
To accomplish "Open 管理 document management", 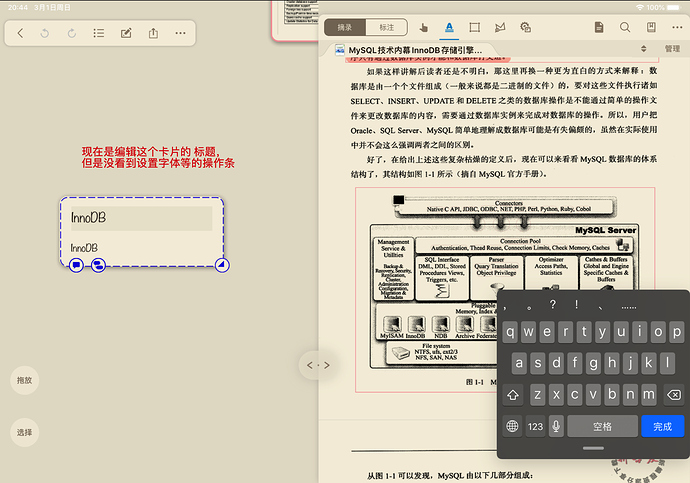I will (x=672, y=49).
